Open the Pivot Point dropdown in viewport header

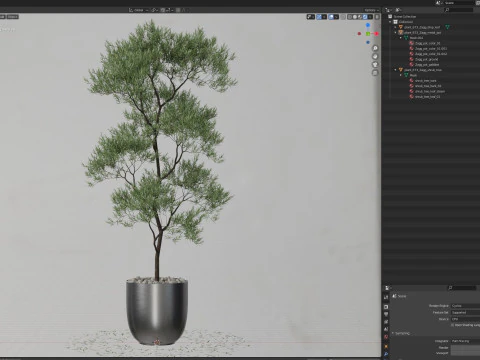[155, 10]
